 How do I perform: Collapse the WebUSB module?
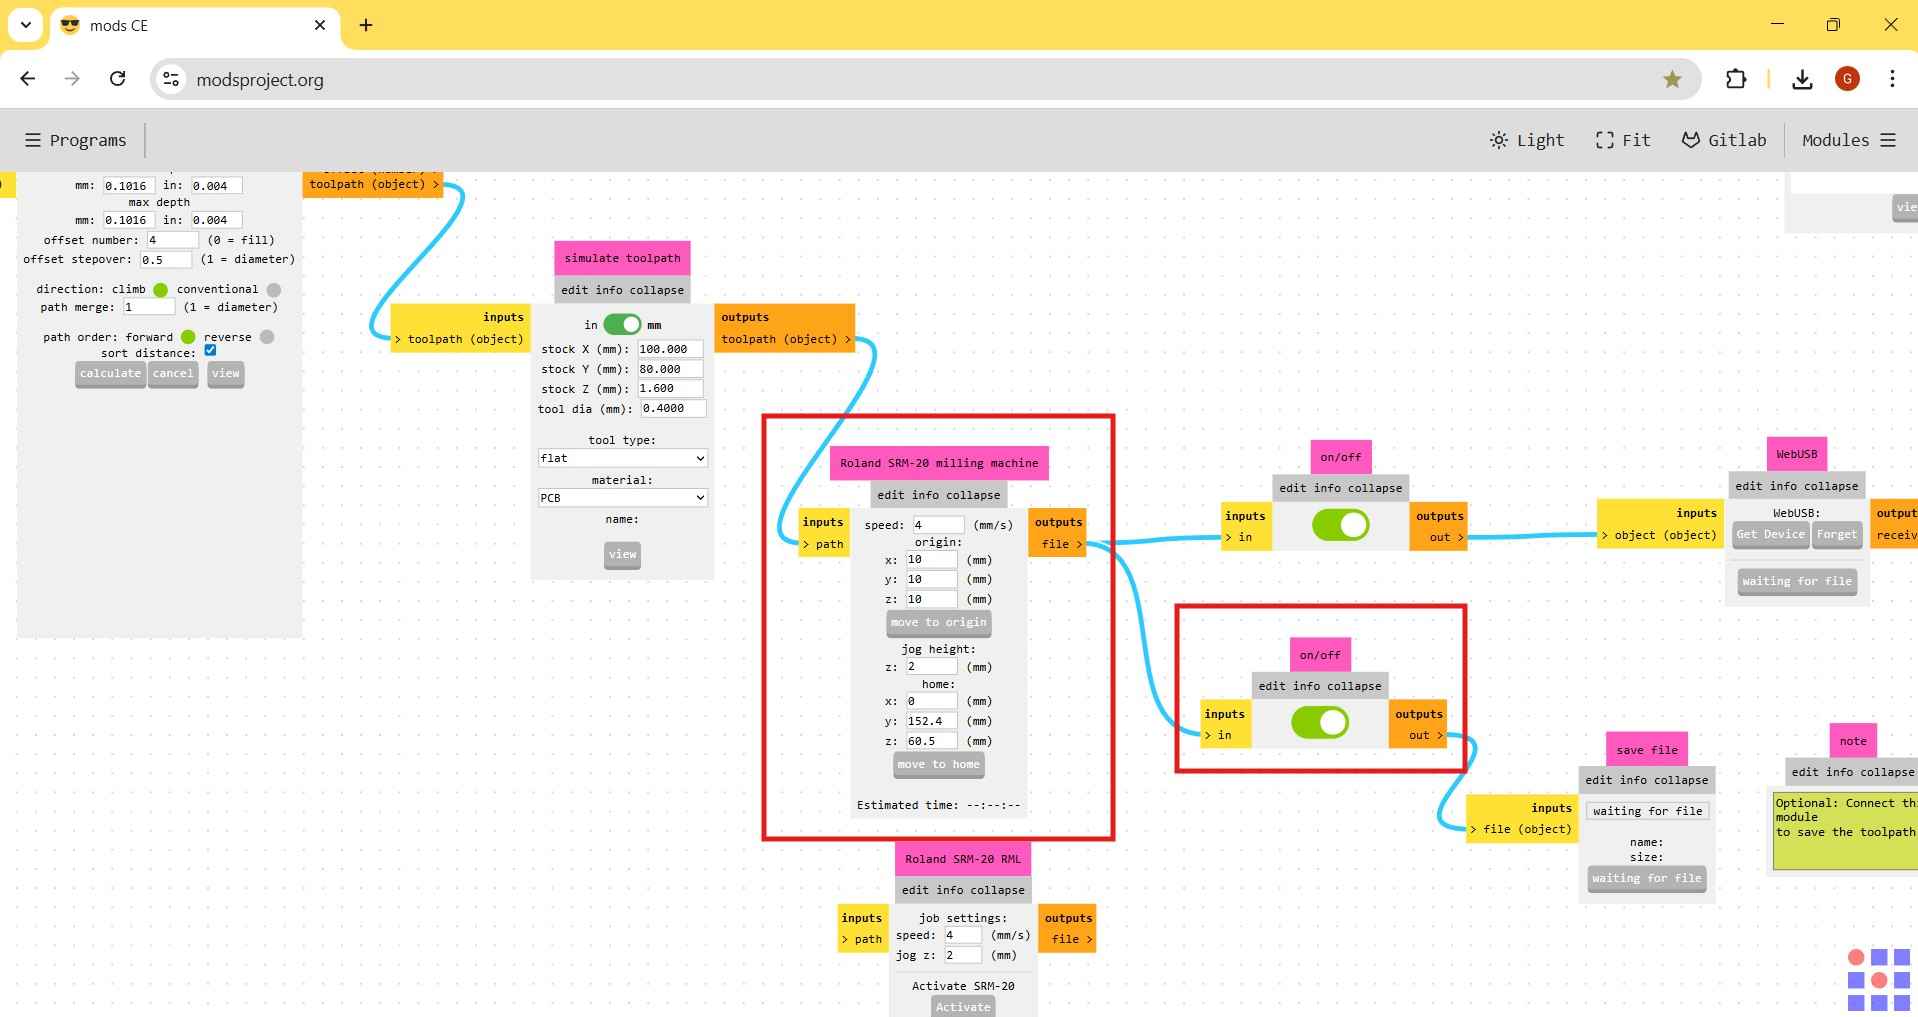tap(1833, 486)
